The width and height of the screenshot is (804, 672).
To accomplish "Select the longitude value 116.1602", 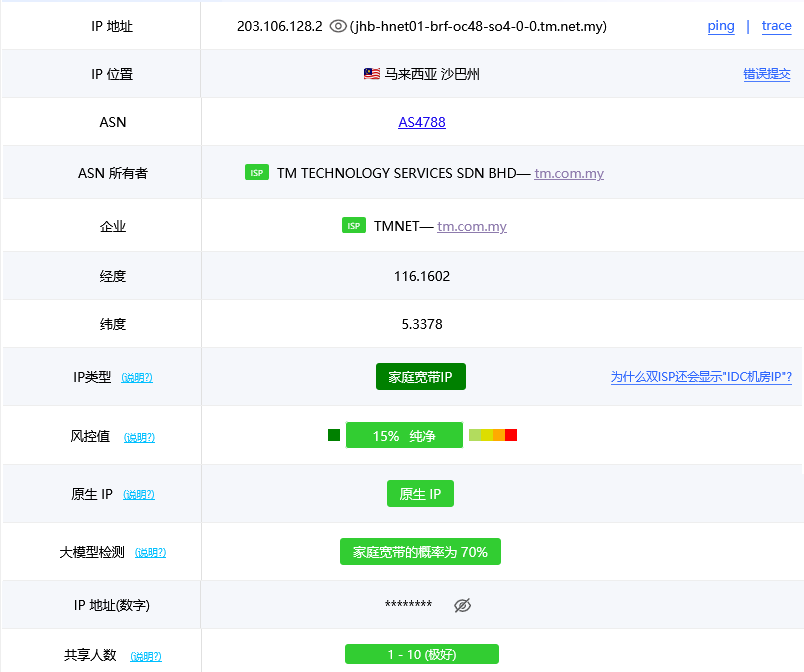I will click(x=421, y=276).
